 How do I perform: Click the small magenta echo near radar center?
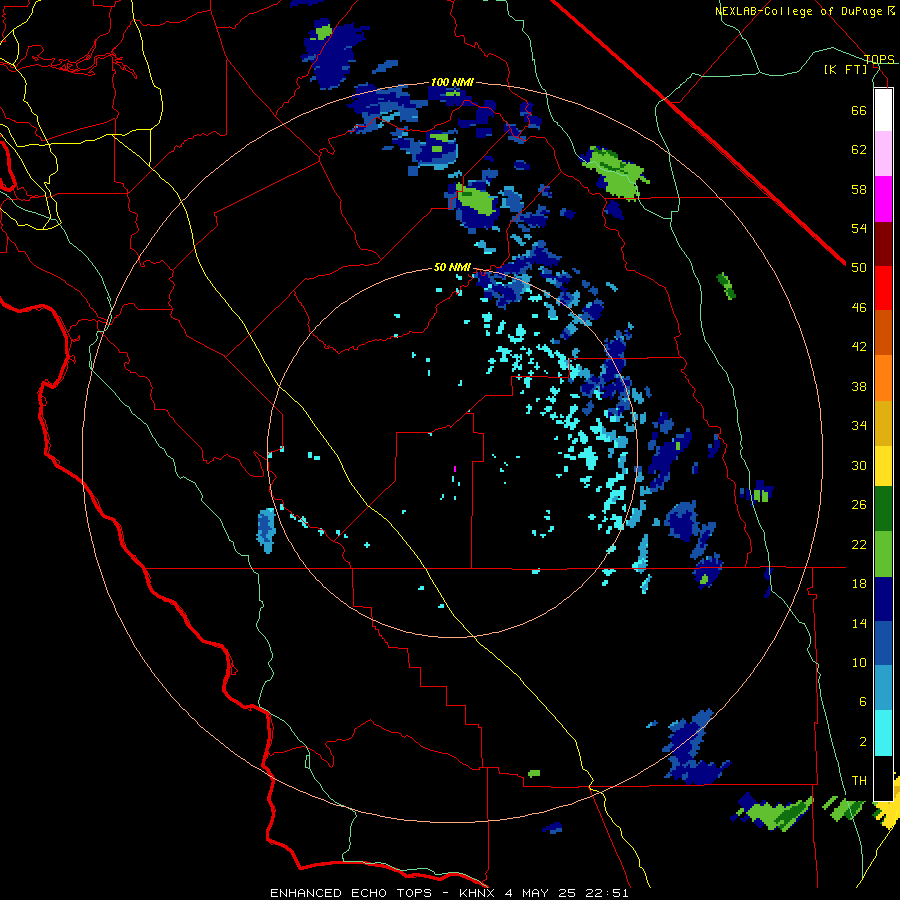[x=455, y=469]
